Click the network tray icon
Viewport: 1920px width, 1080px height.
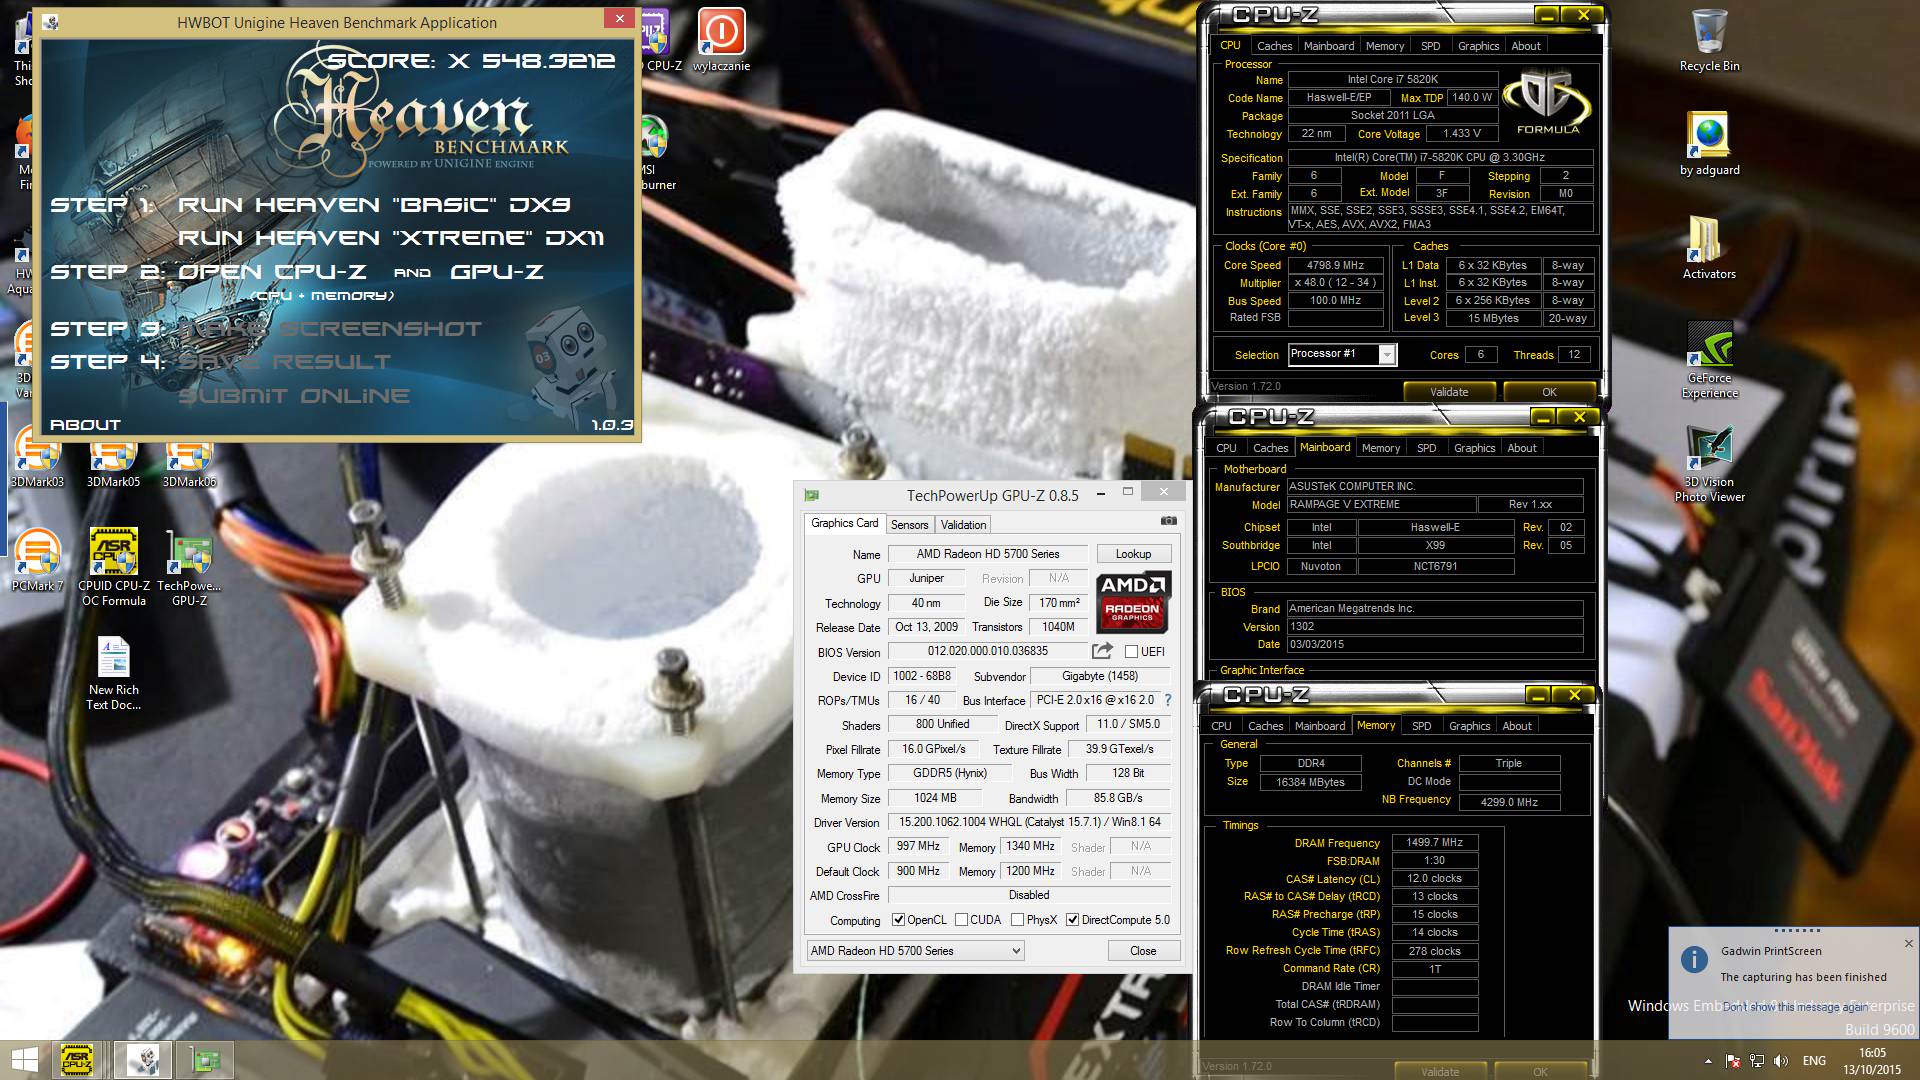[x=1756, y=1061]
